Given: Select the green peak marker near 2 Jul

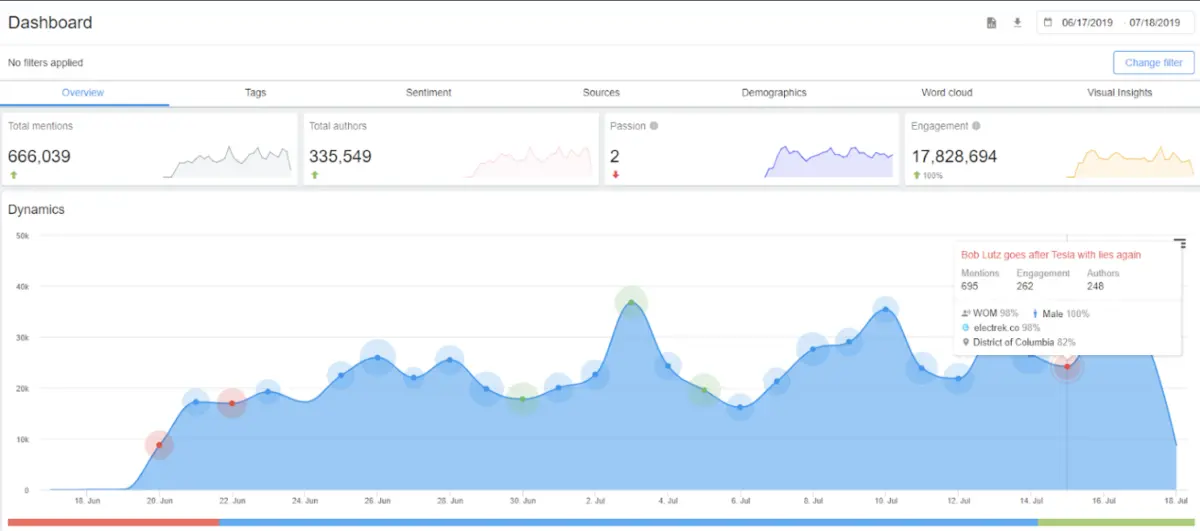Looking at the screenshot, I should 631,302.
